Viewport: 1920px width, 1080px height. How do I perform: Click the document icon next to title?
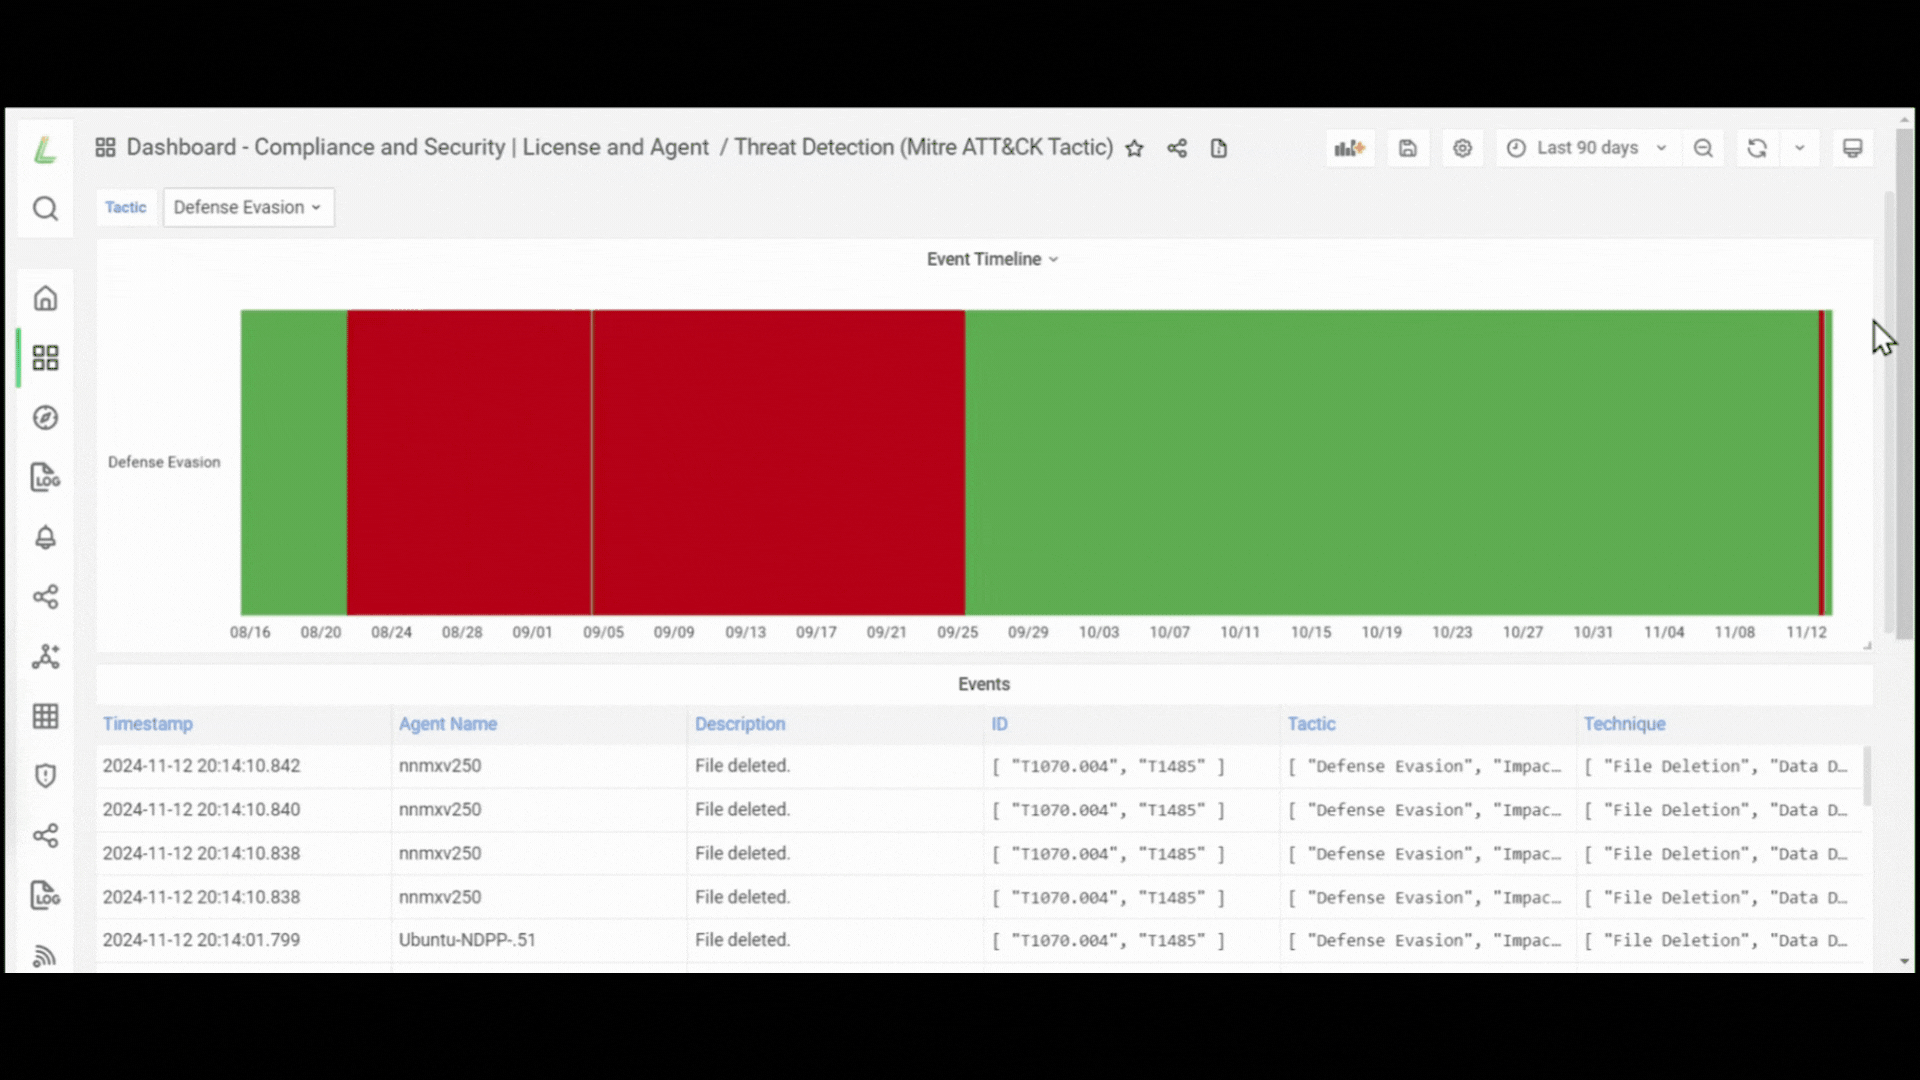(1218, 148)
